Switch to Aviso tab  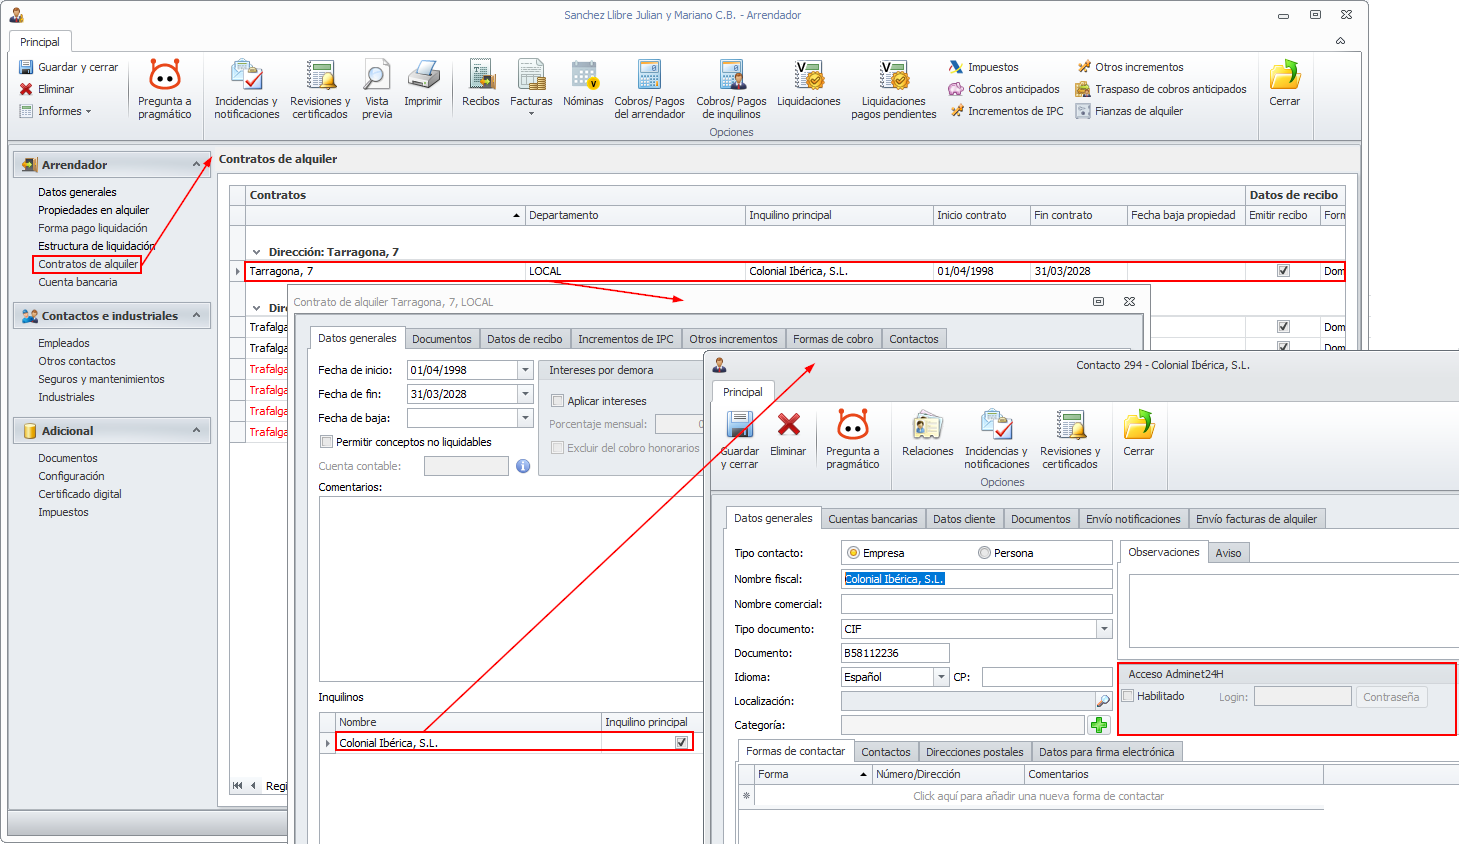(1229, 553)
